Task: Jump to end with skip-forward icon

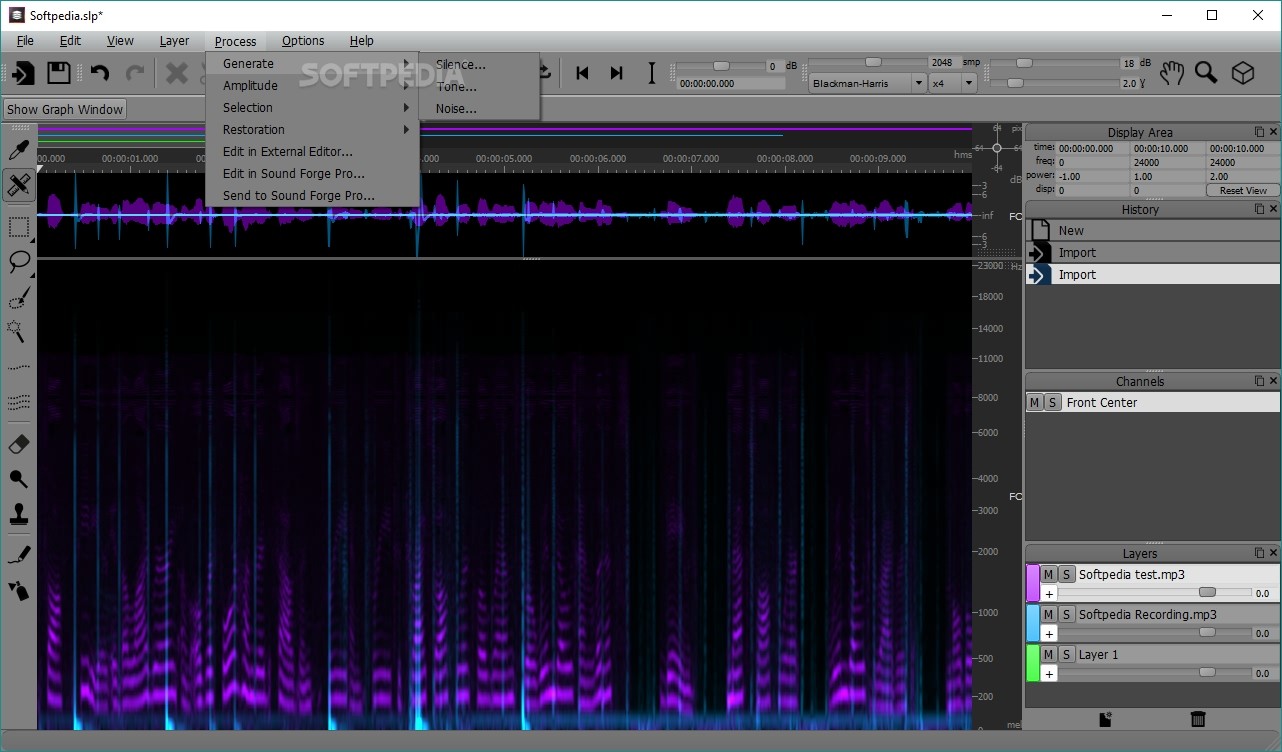Action: 616,73
